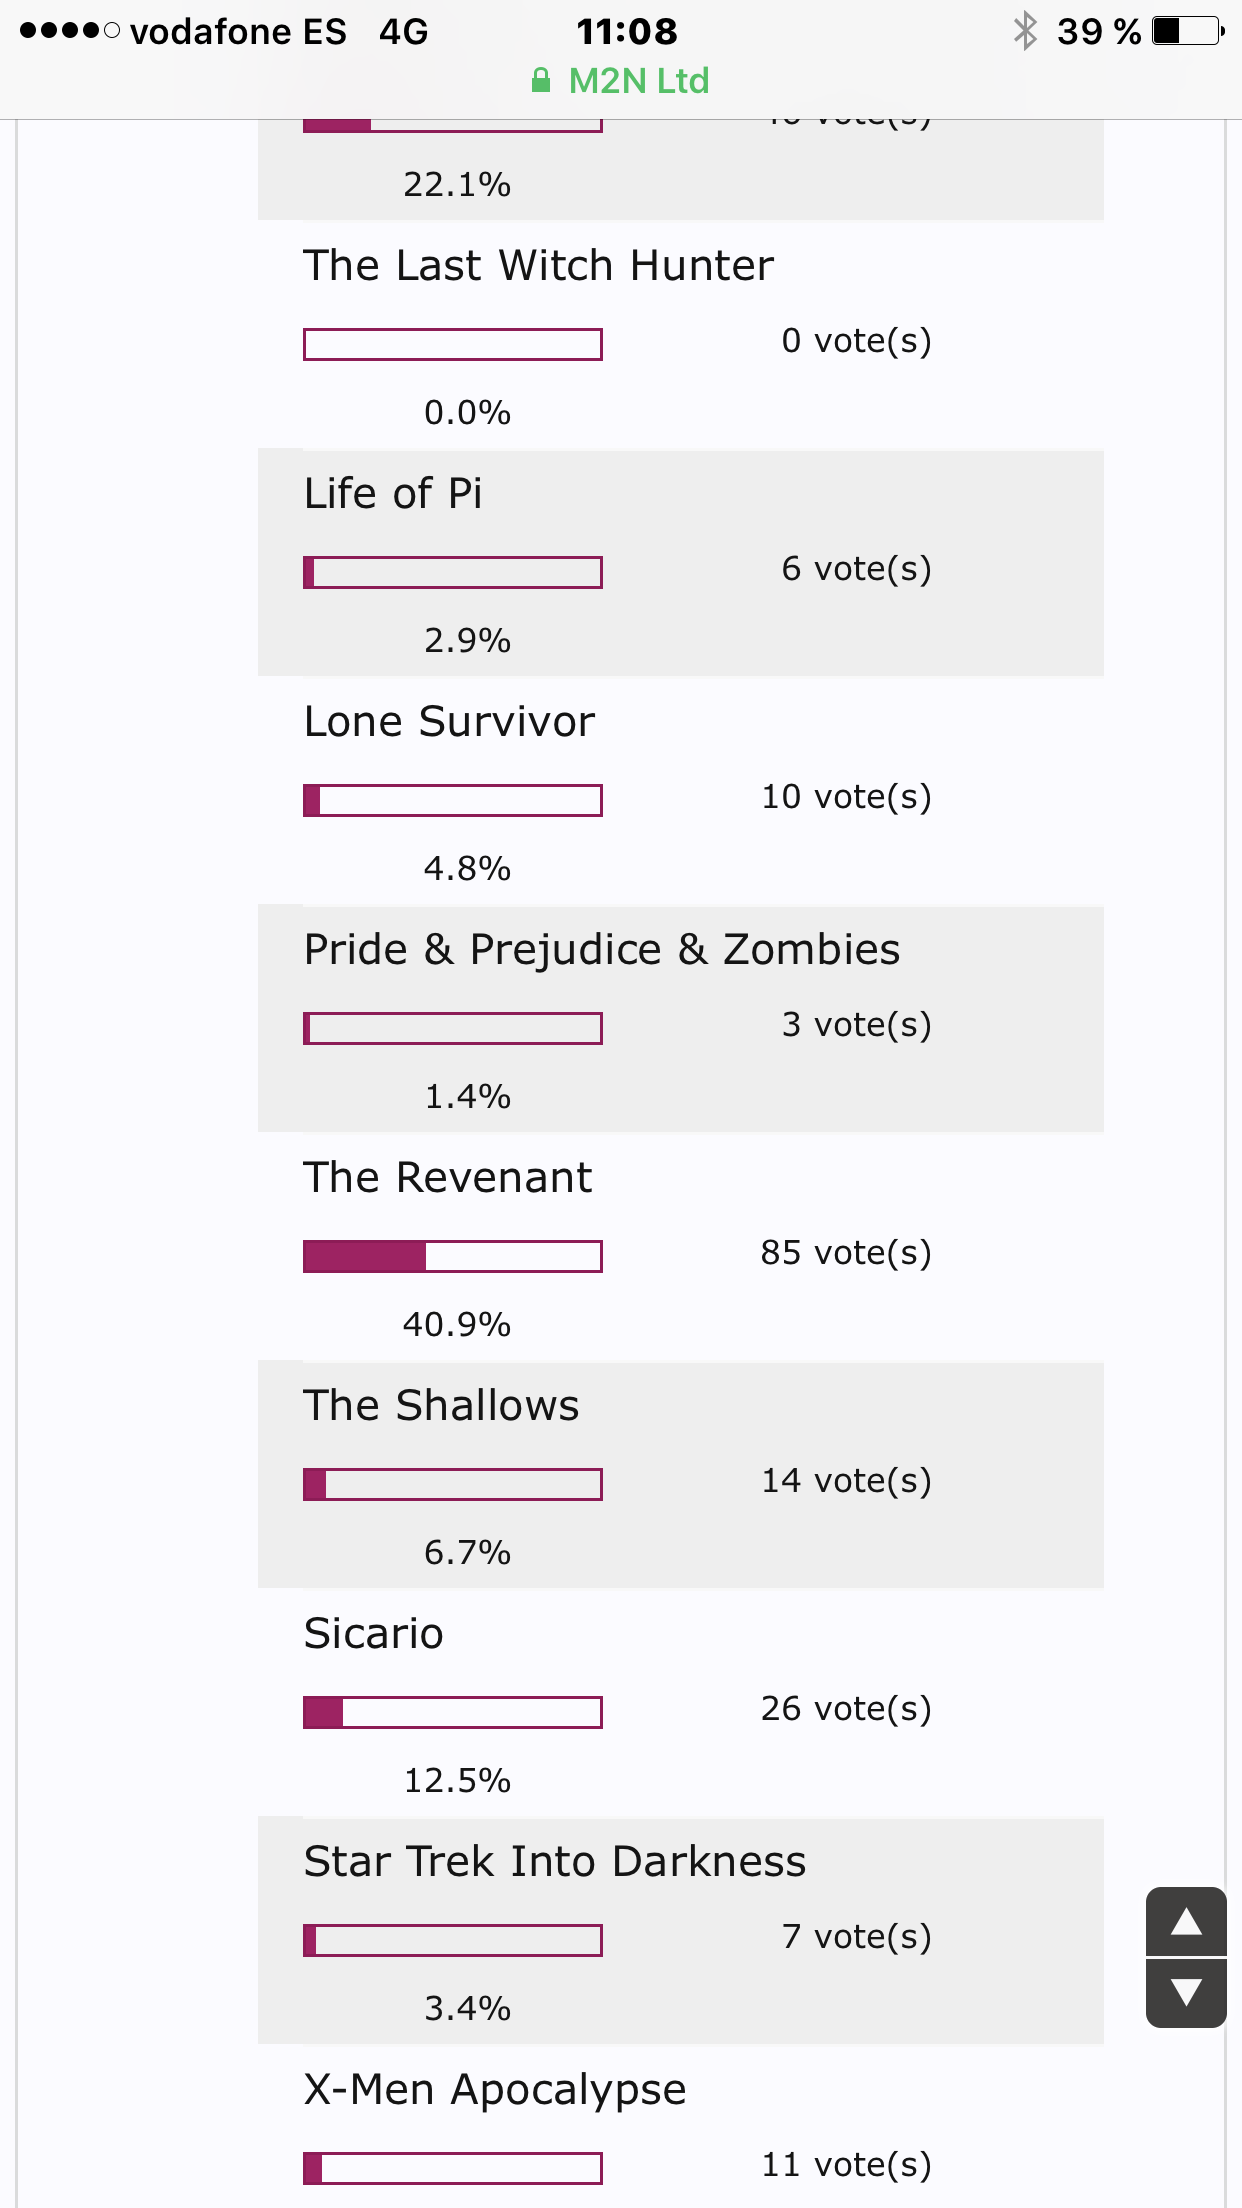Tap the scroll-up arrow button

[1186, 1921]
